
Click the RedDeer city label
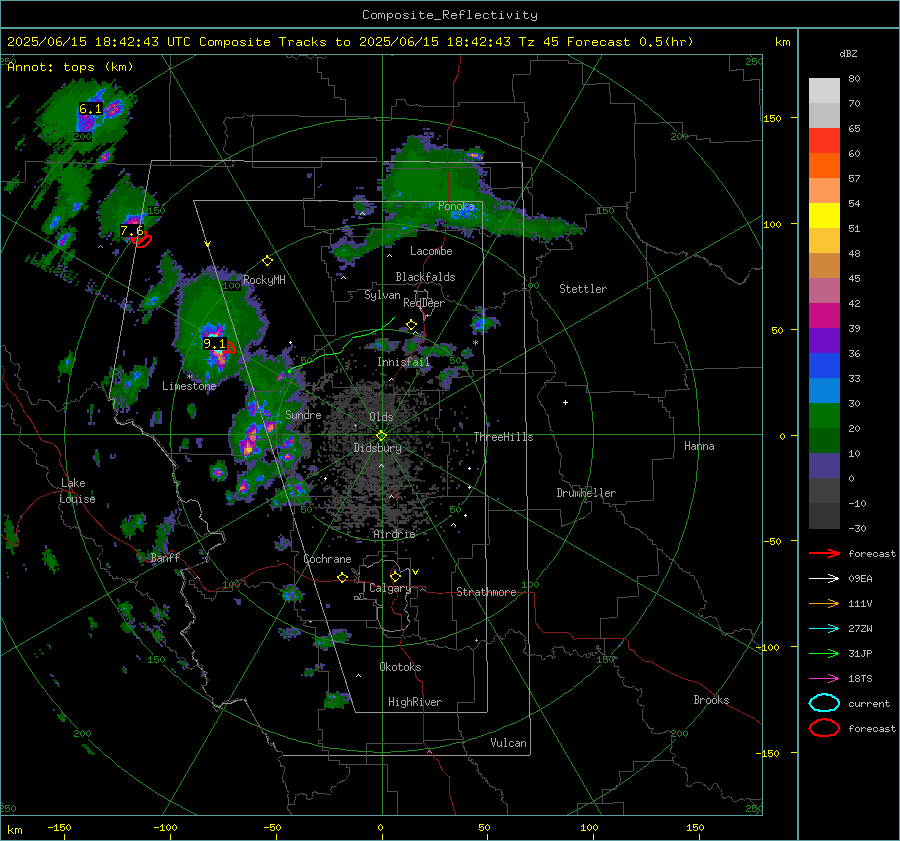(424, 303)
